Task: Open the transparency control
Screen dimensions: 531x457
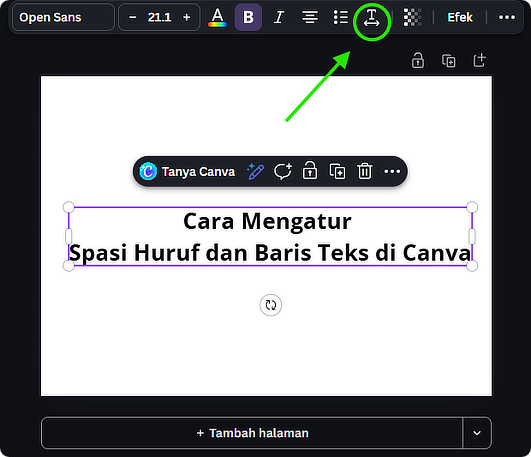Action: (x=412, y=17)
